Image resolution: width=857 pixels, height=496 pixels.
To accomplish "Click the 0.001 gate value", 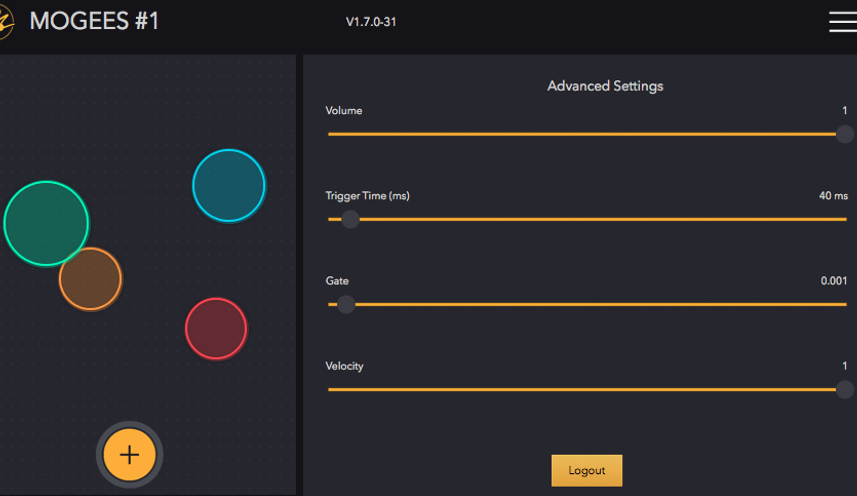I will click(x=833, y=281).
